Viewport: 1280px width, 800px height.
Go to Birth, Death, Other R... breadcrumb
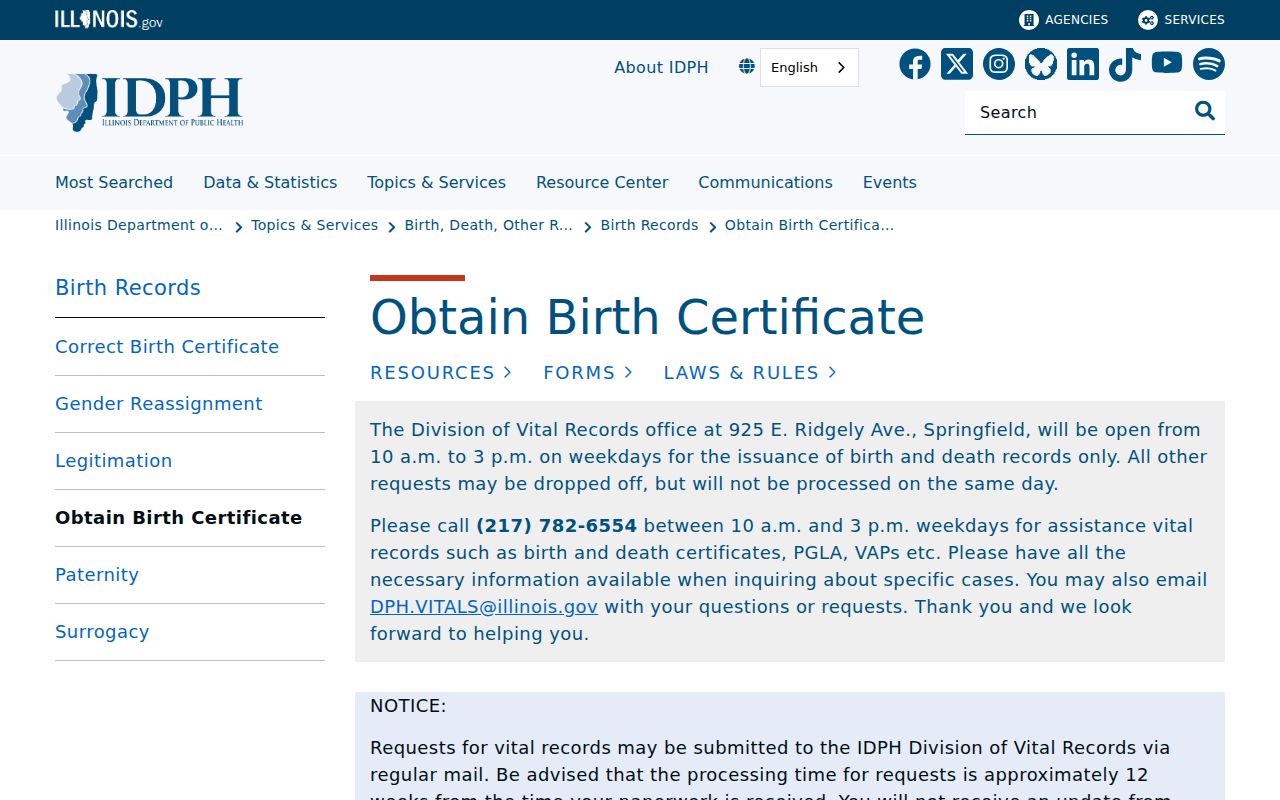point(489,225)
